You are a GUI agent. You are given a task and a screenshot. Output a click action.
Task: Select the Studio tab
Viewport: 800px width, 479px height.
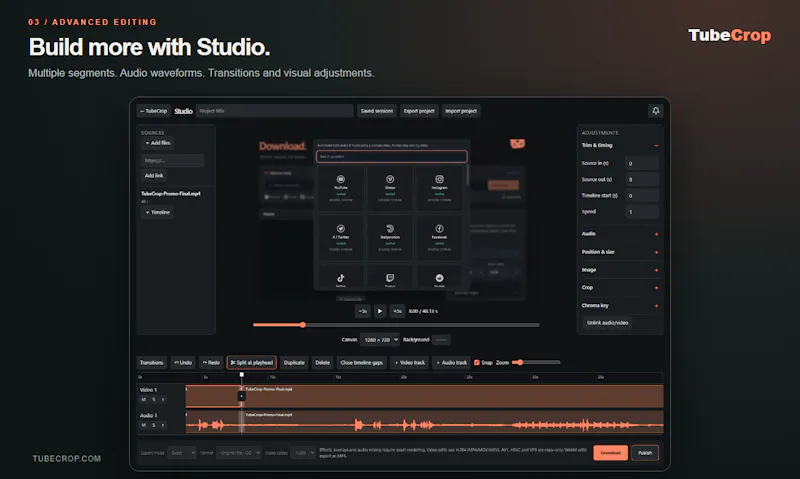183,111
